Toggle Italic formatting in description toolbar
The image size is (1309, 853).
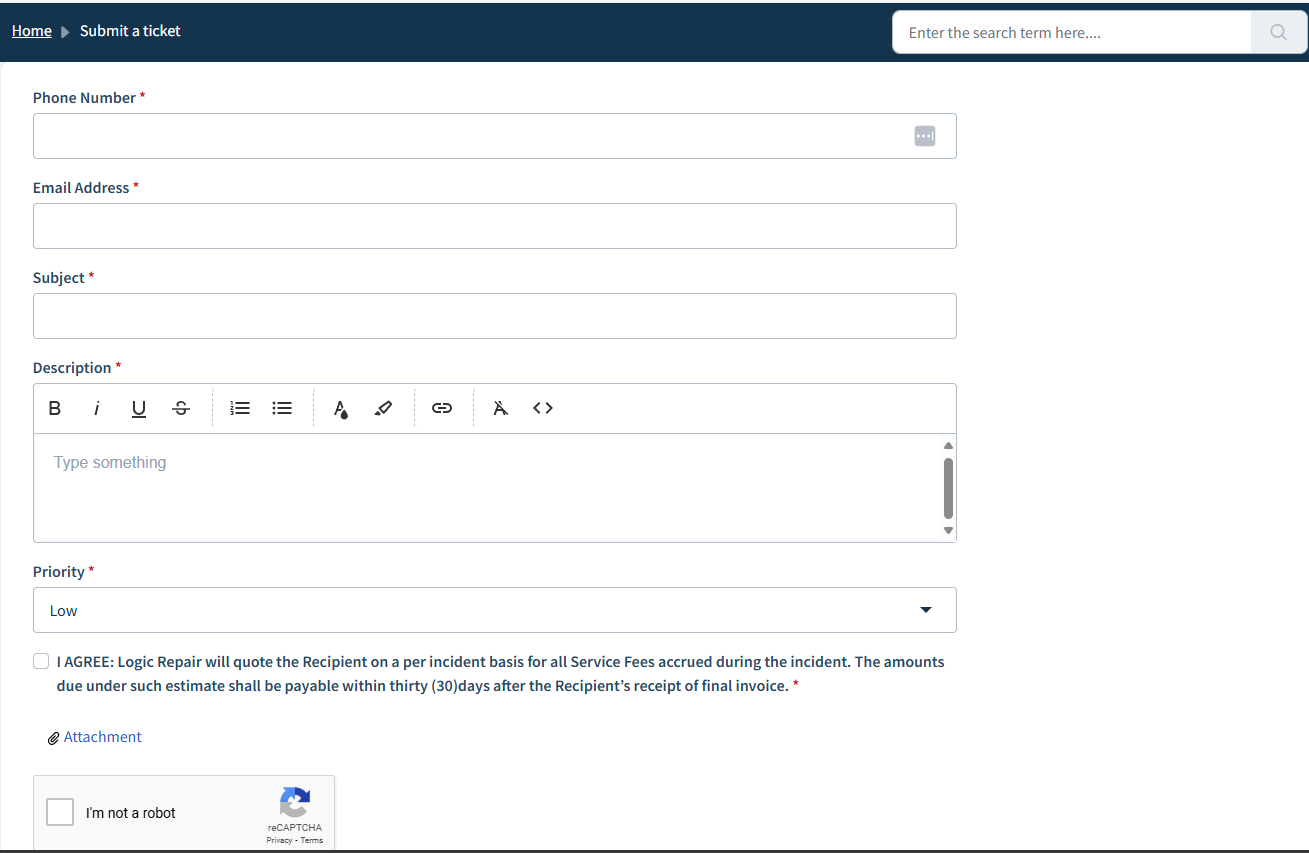pos(97,408)
